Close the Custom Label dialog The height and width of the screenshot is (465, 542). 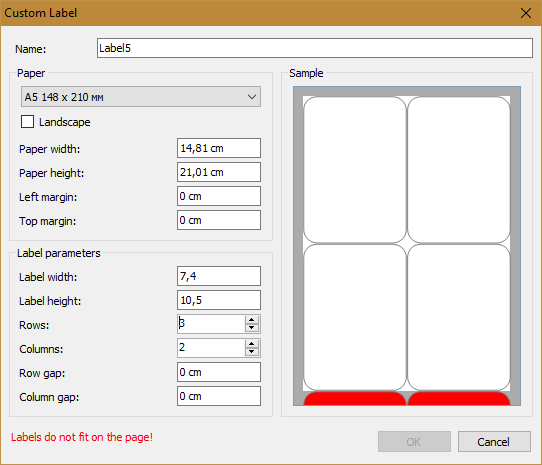526,13
